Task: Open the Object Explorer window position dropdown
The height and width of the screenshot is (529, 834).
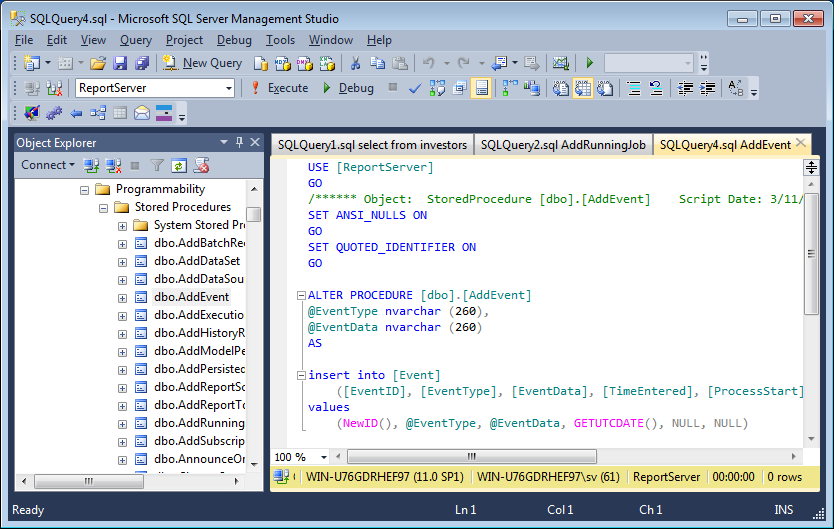Action: tap(224, 142)
